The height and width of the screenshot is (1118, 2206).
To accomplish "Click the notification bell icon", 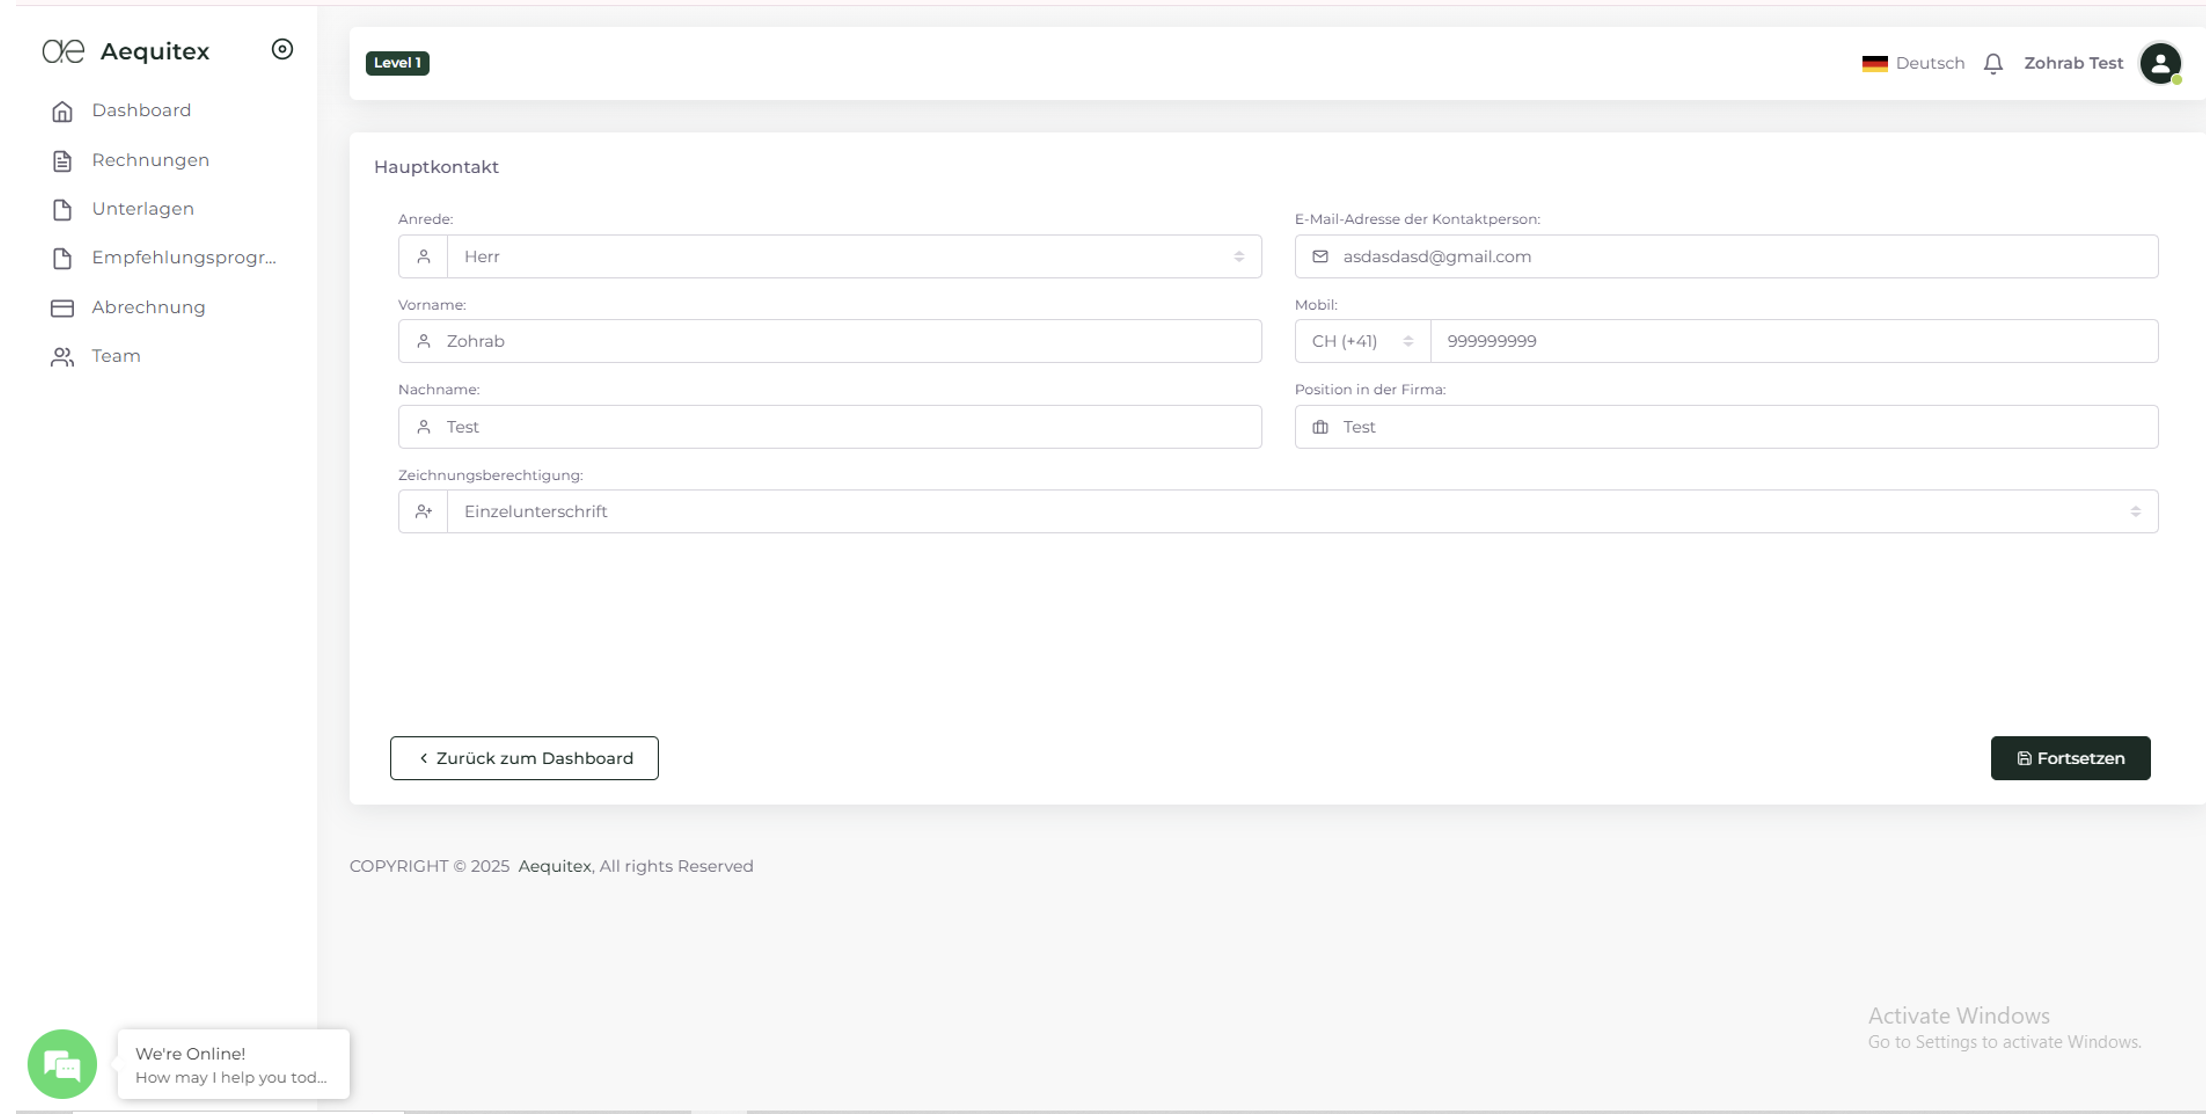I will pos(1992,63).
